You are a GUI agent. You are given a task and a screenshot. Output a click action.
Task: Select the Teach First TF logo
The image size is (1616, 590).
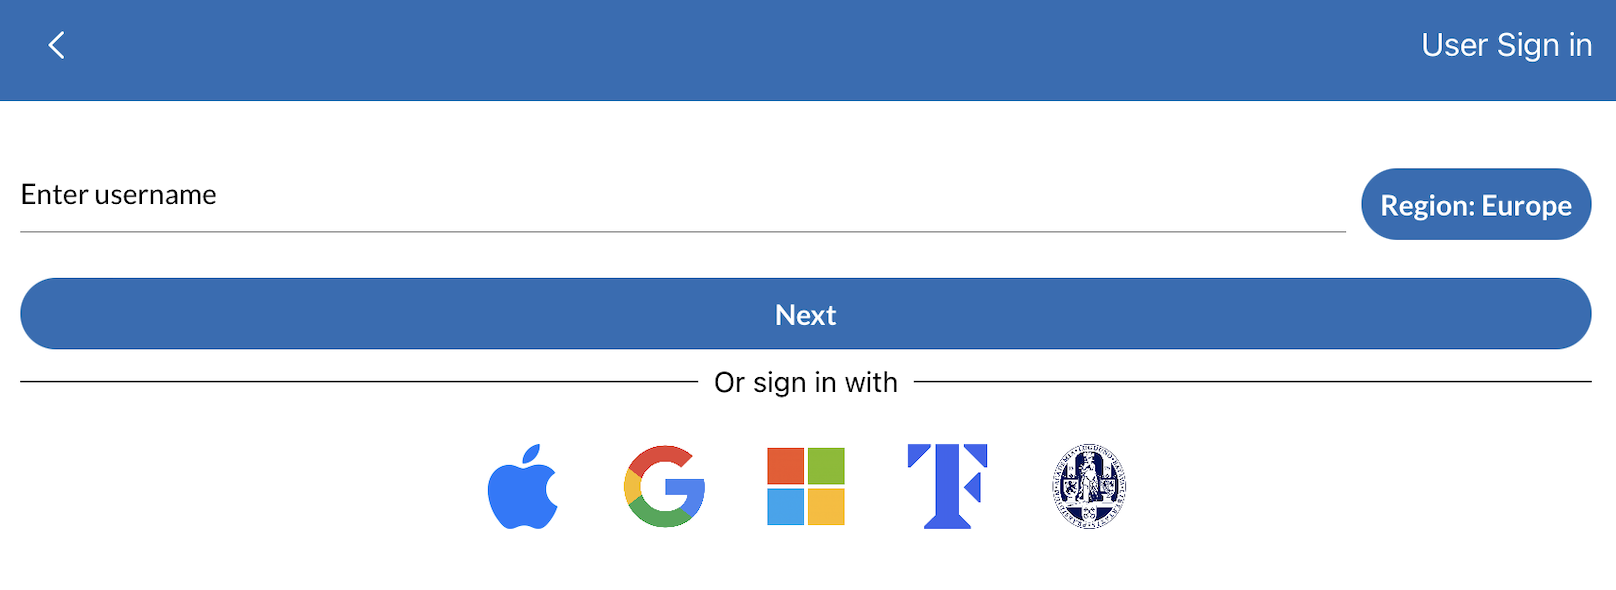[947, 486]
